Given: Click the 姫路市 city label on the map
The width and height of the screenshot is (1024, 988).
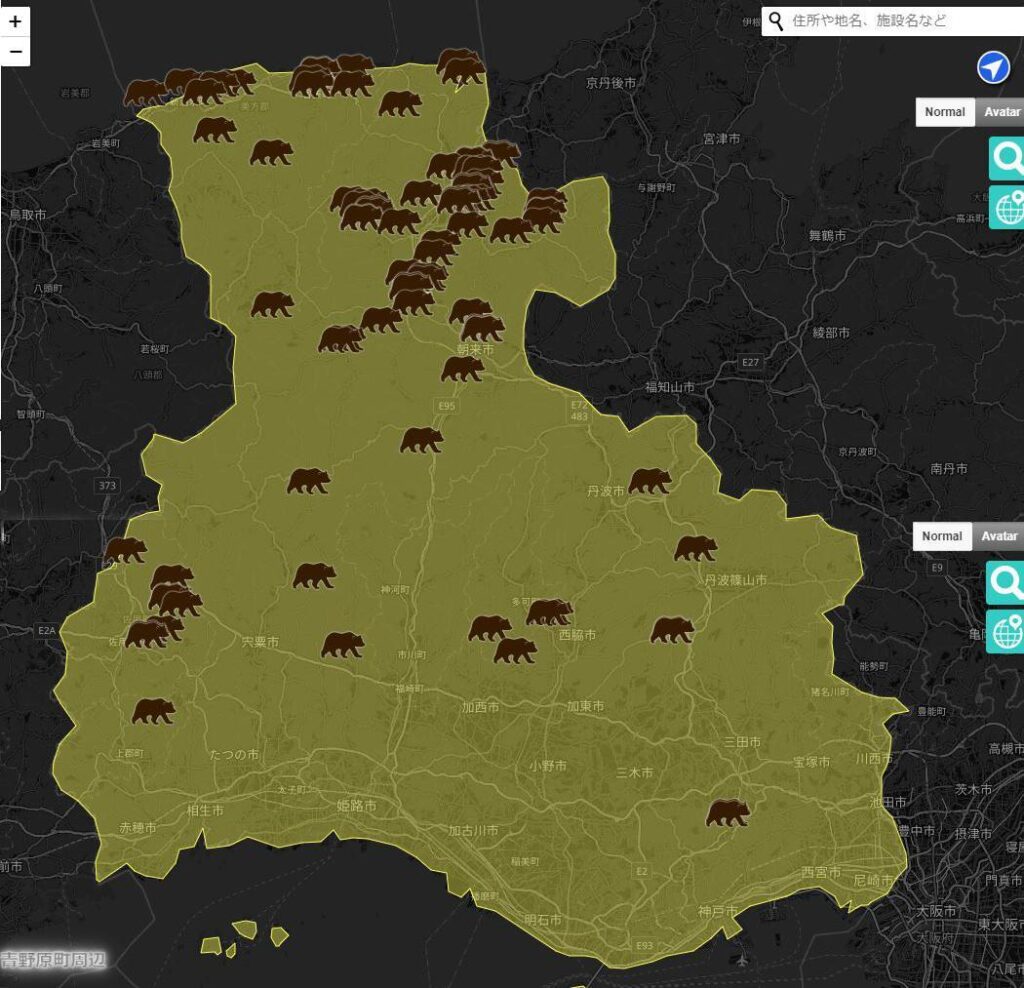Looking at the screenshot, I should pyautogui.click(x=356, y=805).
